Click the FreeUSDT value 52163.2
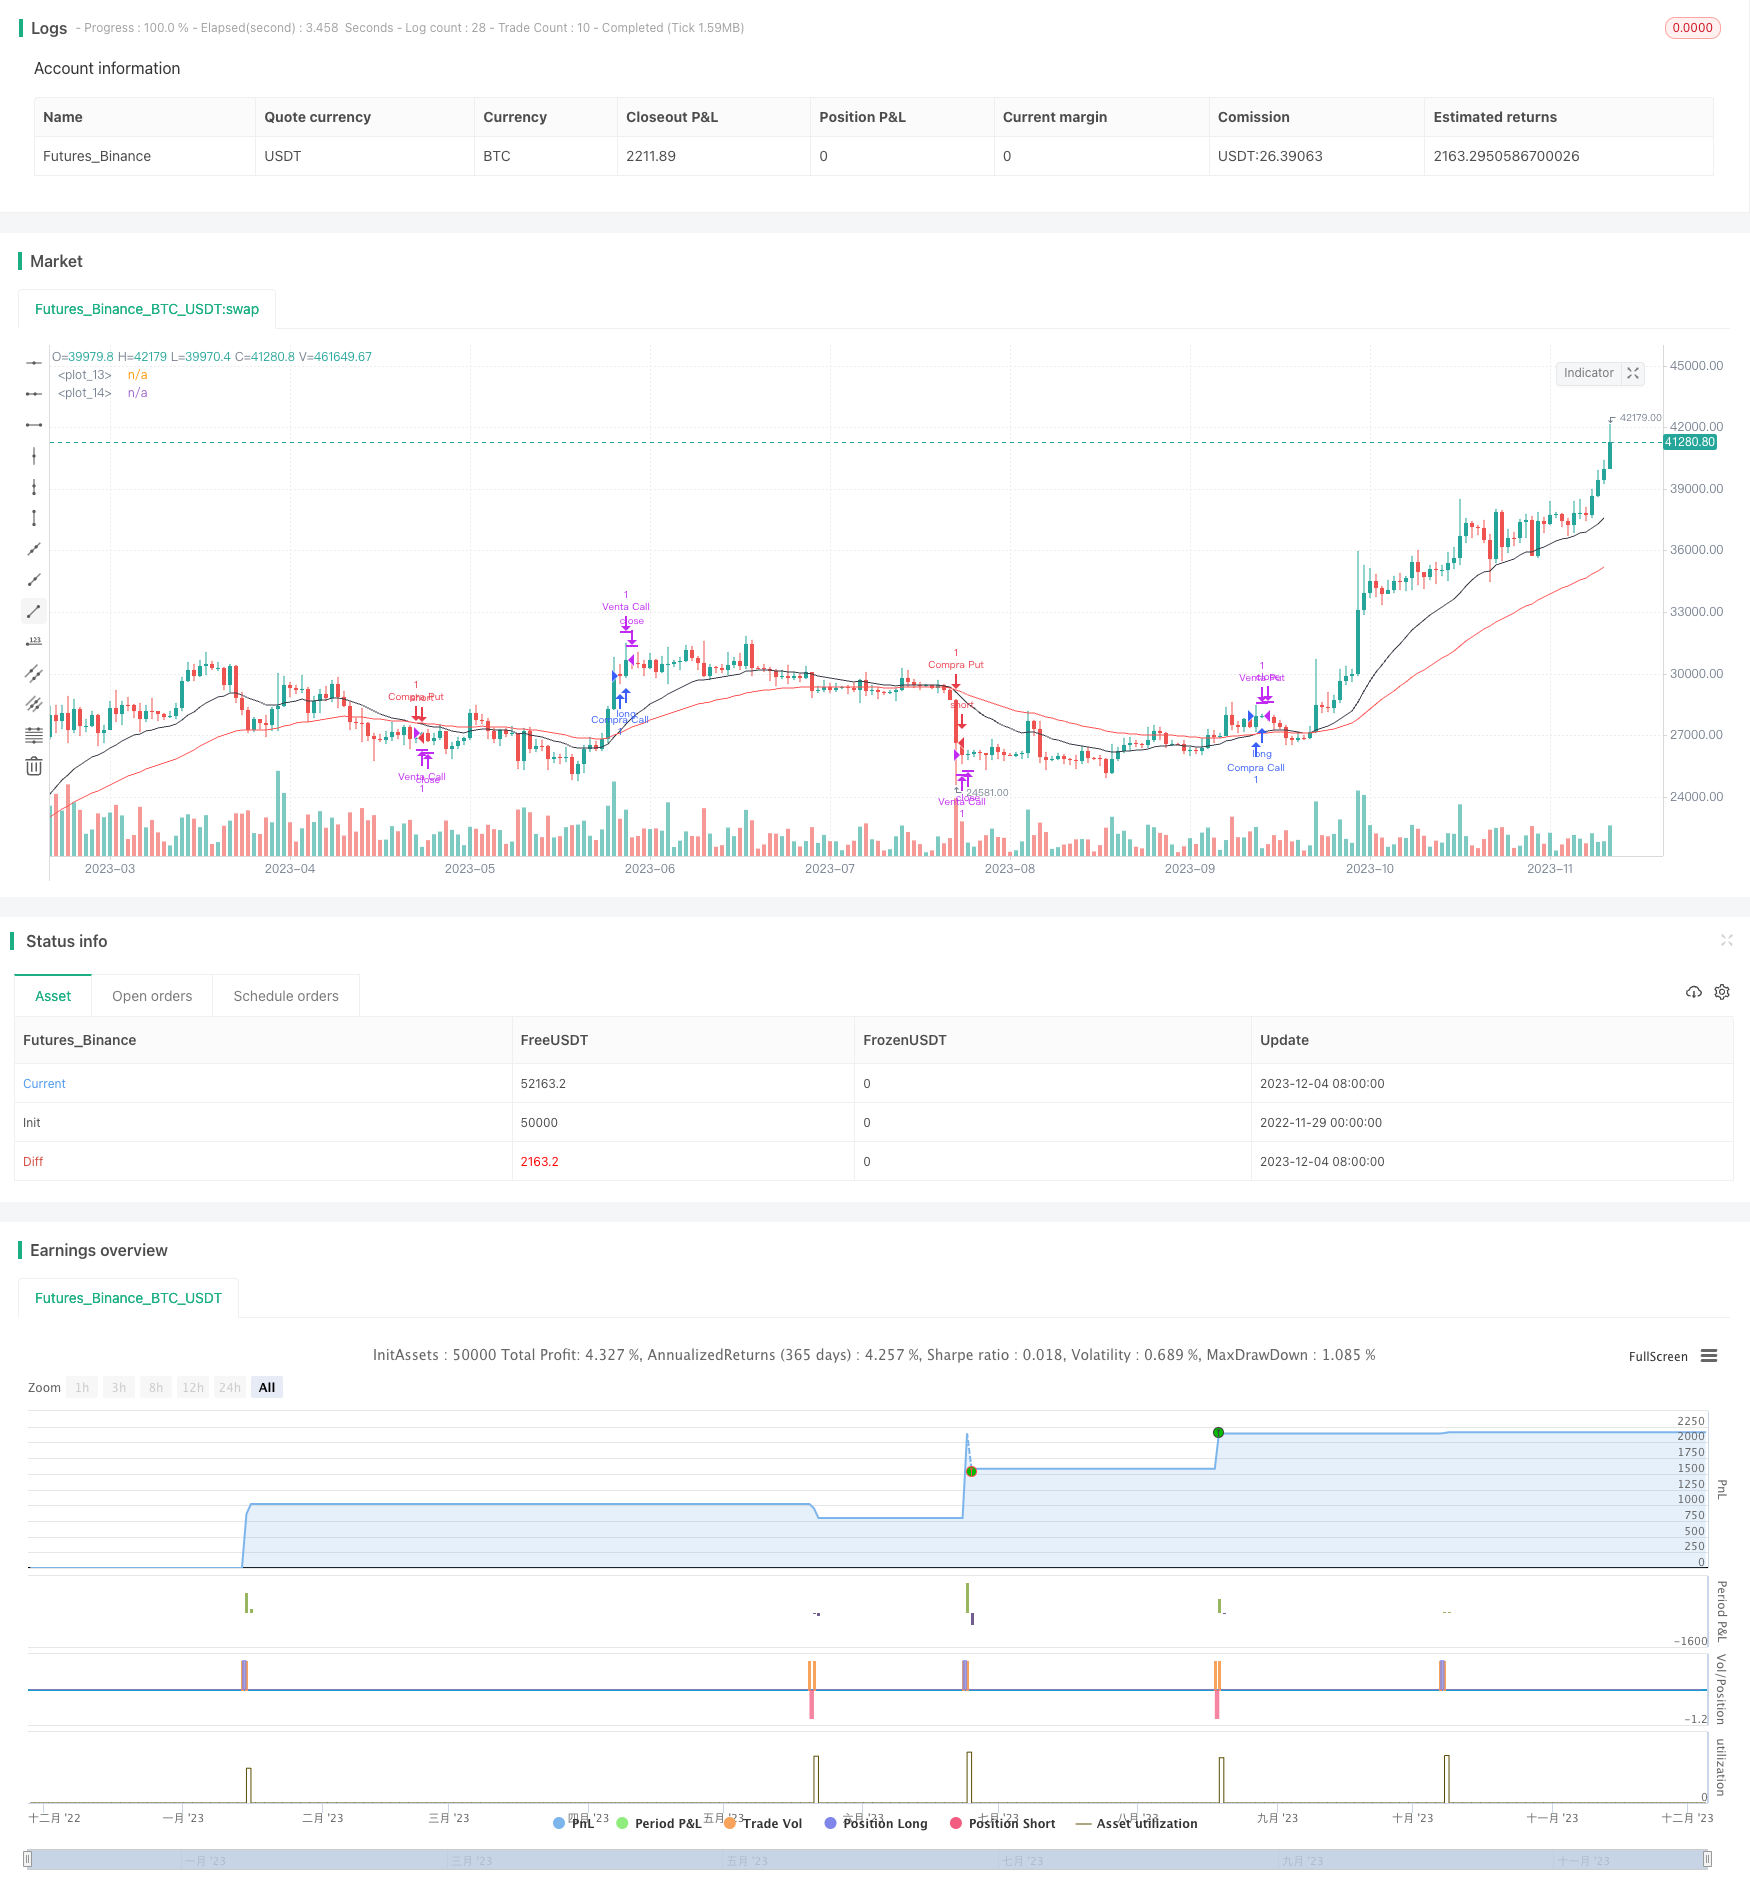This screenshot has width=1750, height=1898. click(543, 1084)
